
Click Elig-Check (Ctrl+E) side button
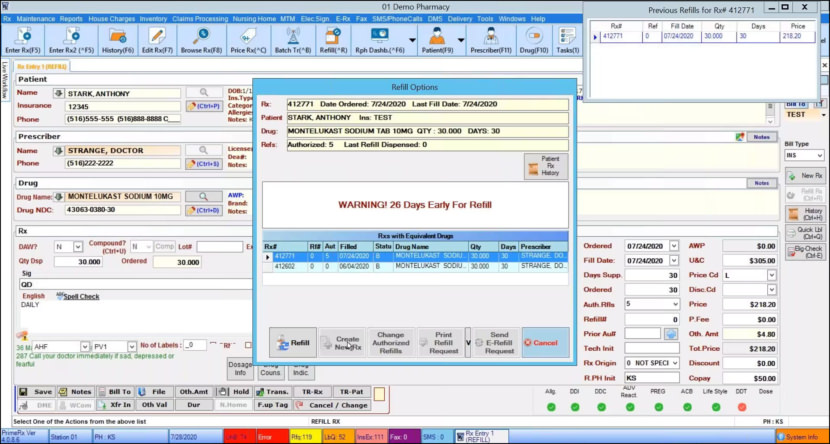[805, 251]
